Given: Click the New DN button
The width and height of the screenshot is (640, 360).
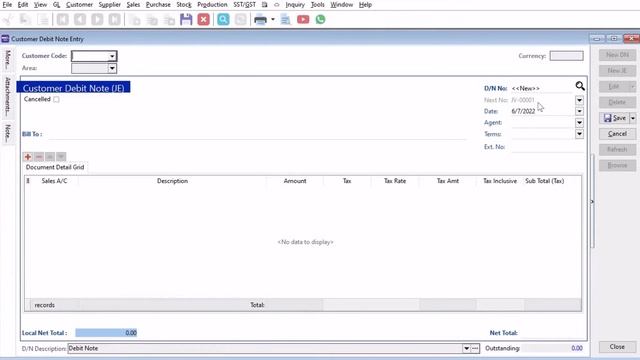Looking at the screenshot, I should (617, 55).
